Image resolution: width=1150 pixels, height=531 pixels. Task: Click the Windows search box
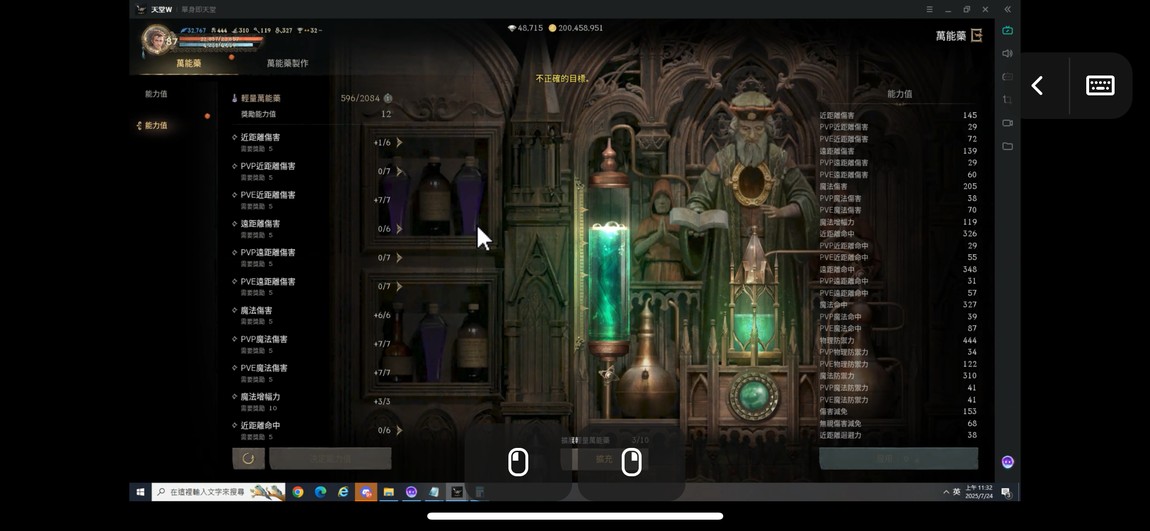[x=219, y=492]
